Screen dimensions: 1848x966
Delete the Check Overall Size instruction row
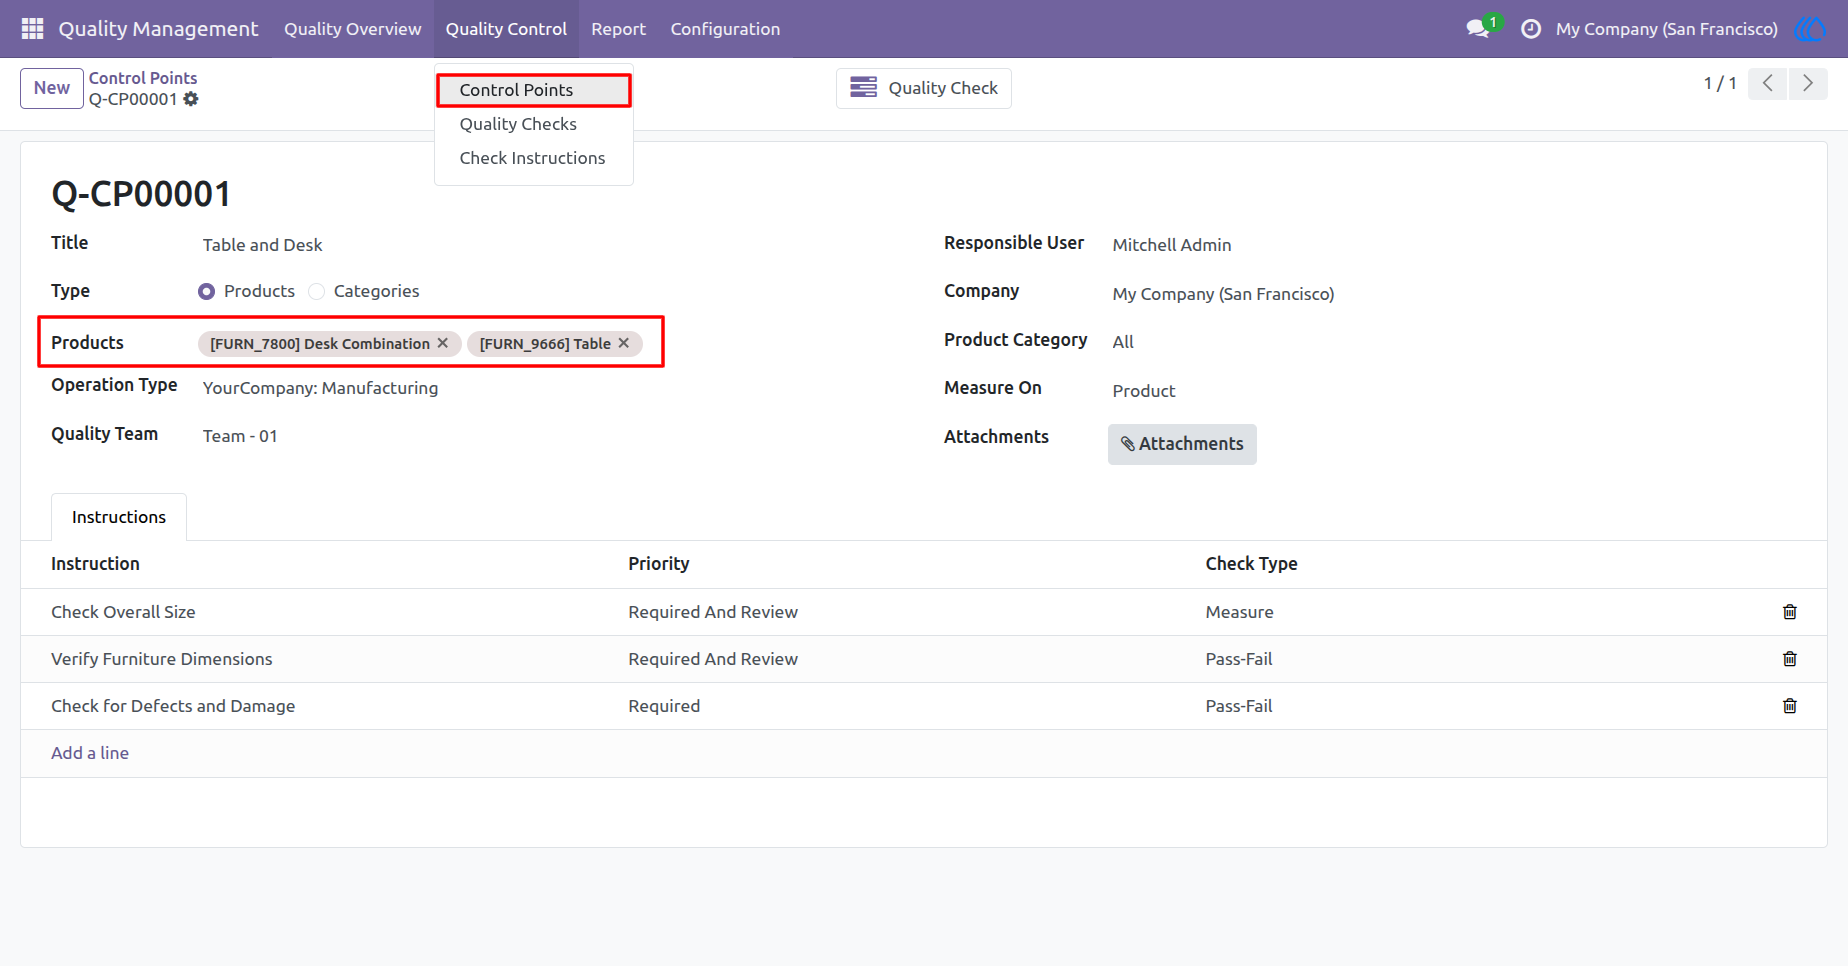(1790, 612)
